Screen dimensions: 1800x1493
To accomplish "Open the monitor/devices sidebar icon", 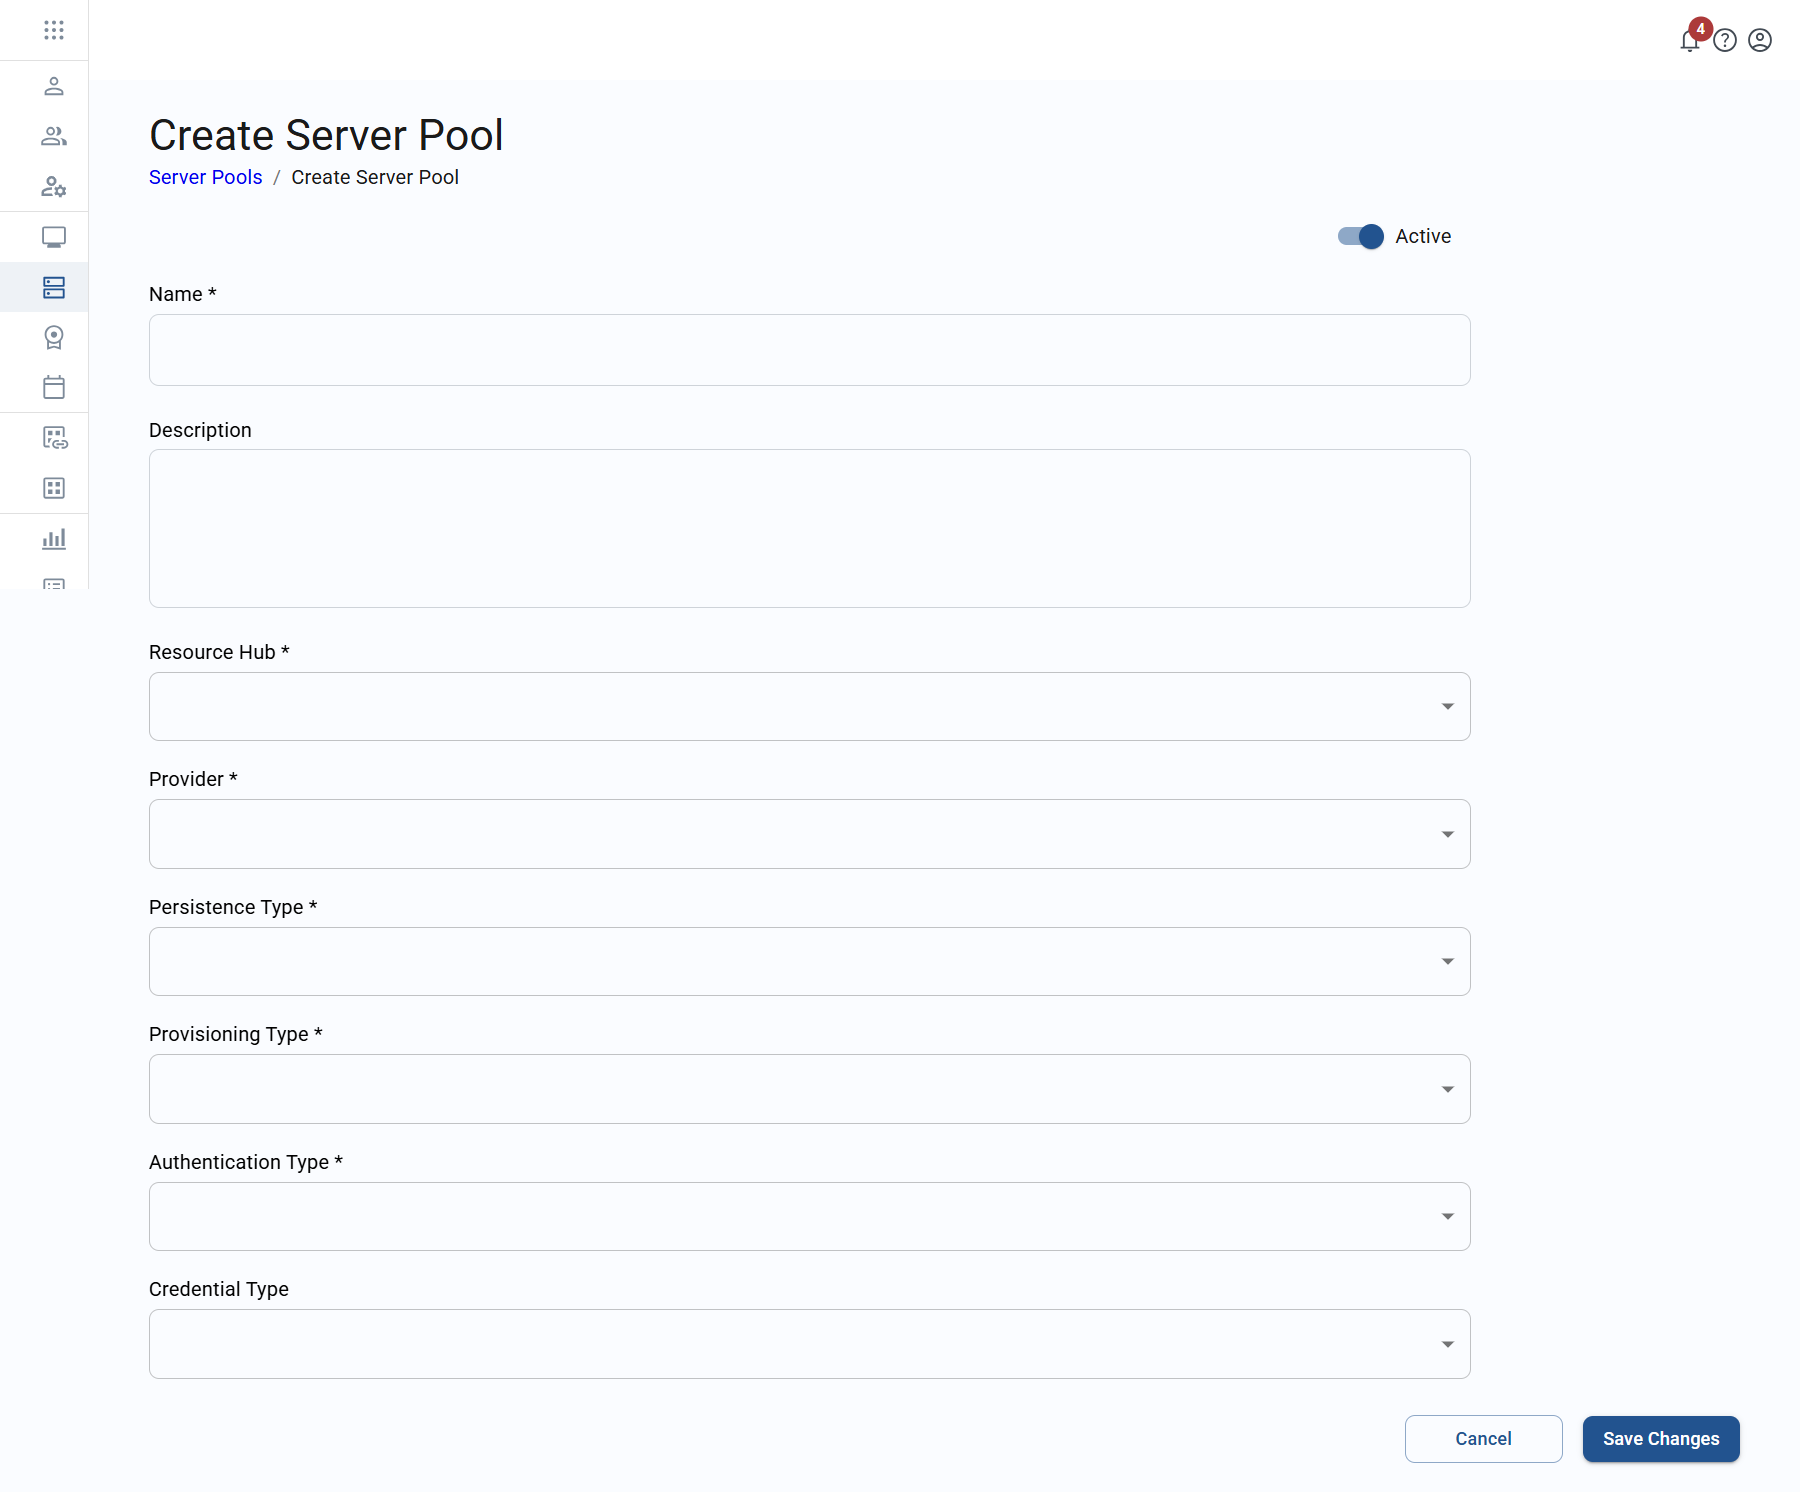I will pos(54,237).
